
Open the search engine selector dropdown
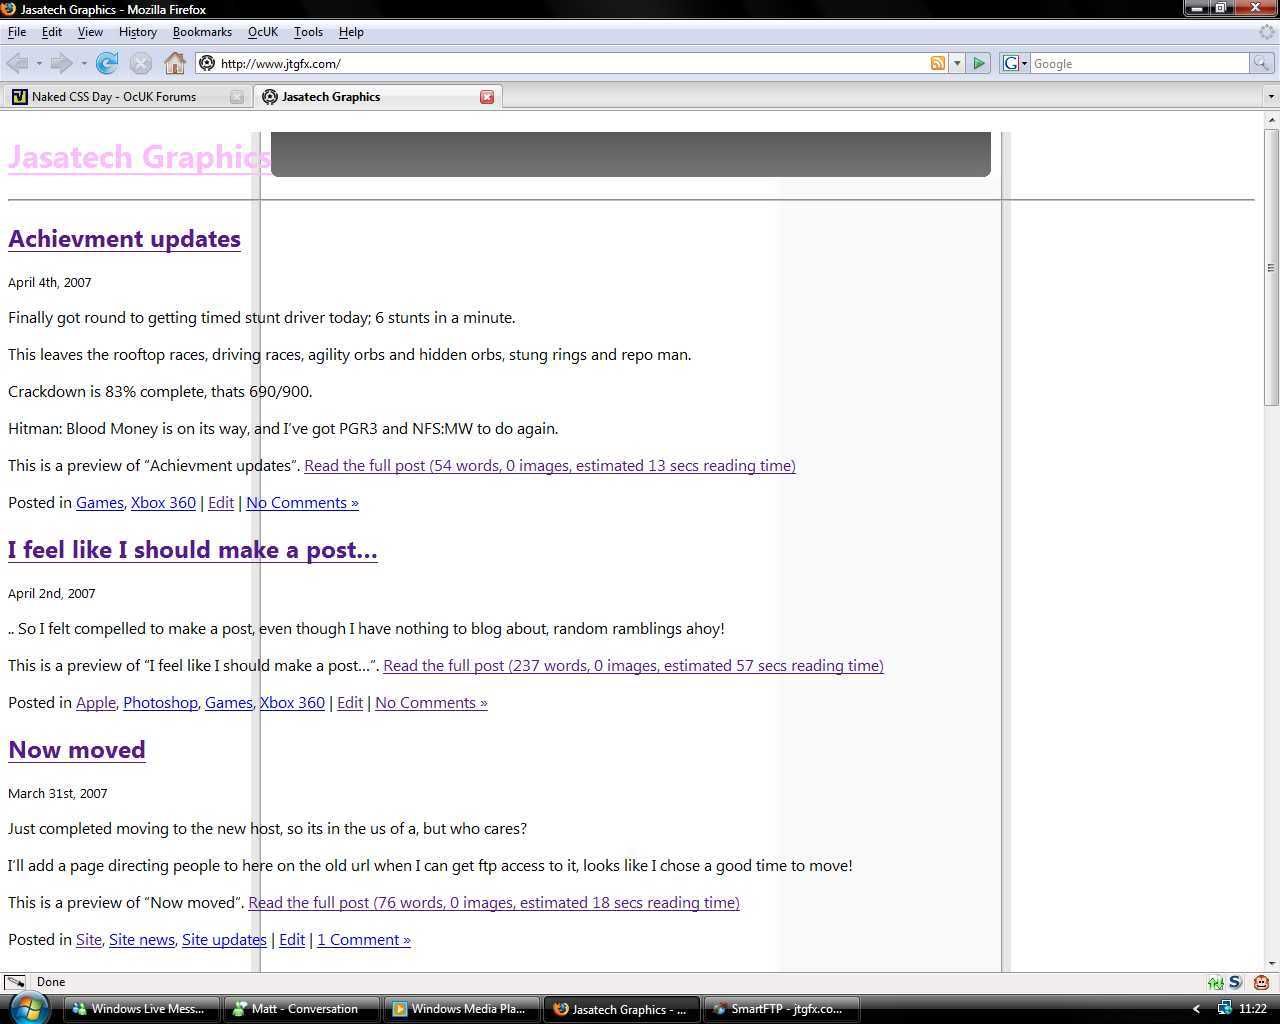[x=1024, y=63]
